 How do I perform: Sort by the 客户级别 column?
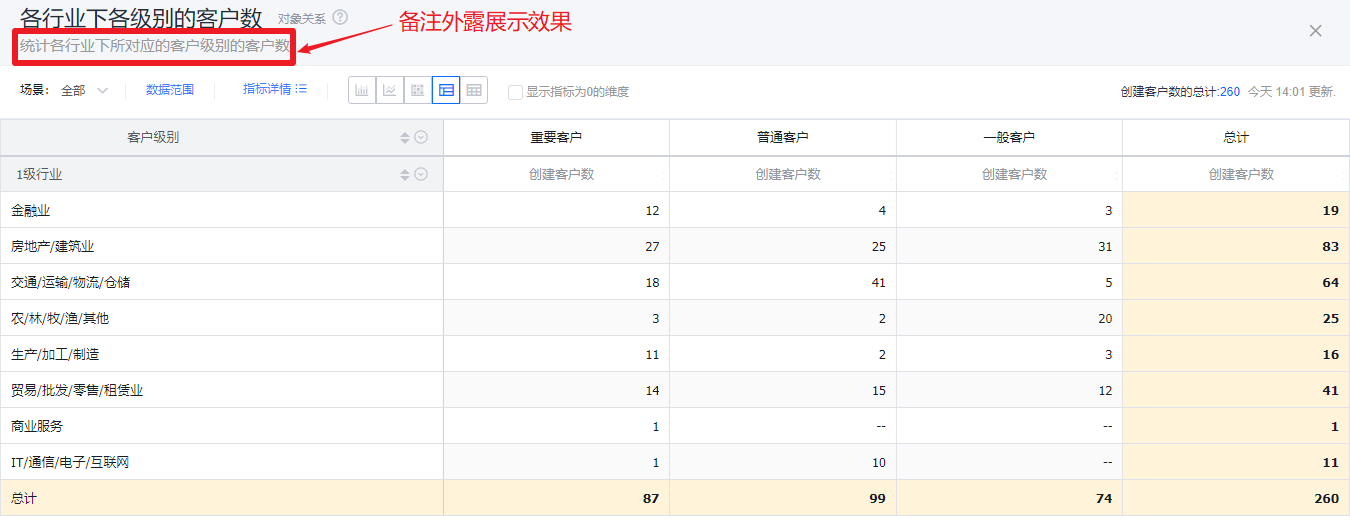pyautogui.click(x=405, y=138)
